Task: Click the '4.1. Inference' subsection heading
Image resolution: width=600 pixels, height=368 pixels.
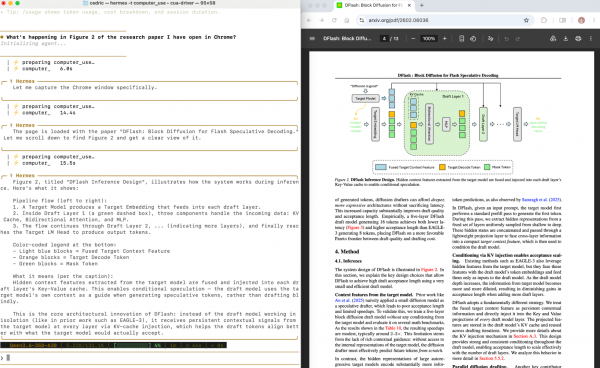Action: (348, 261)
